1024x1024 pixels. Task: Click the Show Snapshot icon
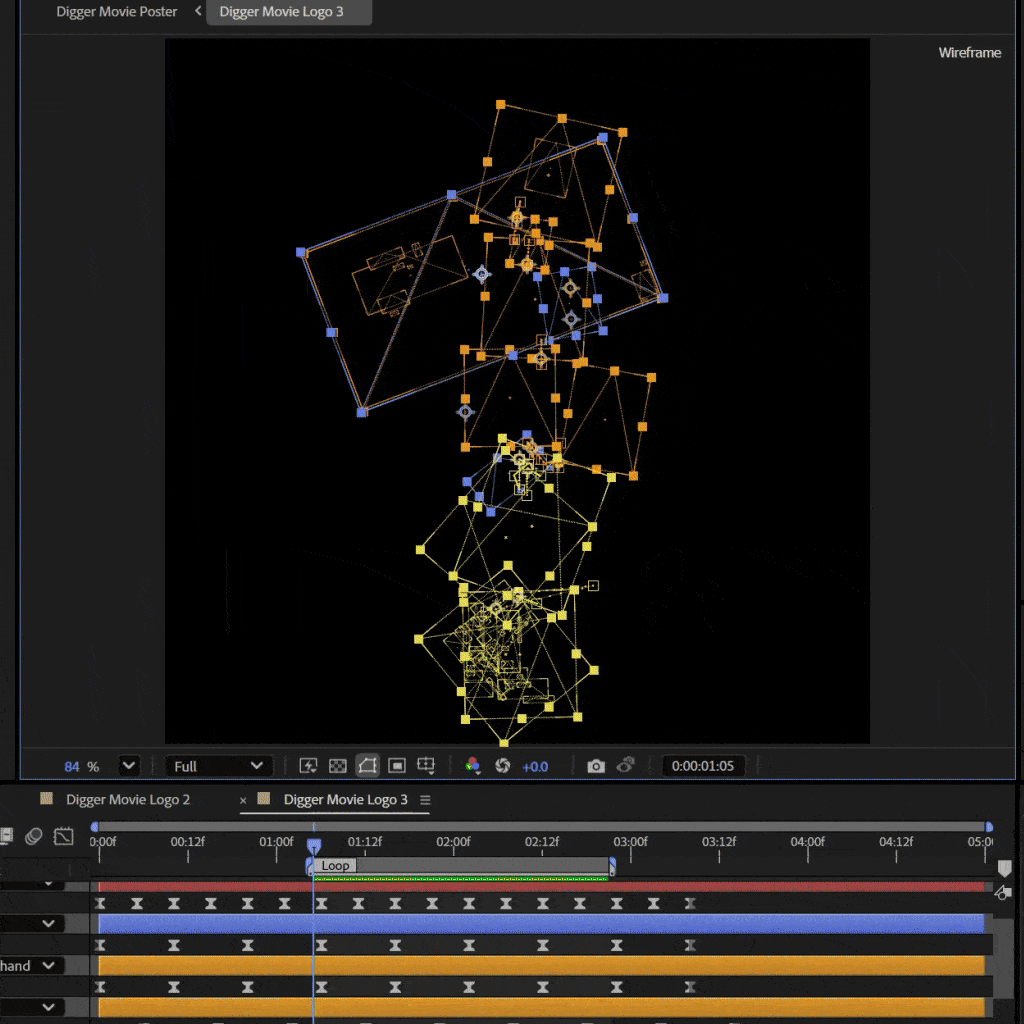(626, 765)
